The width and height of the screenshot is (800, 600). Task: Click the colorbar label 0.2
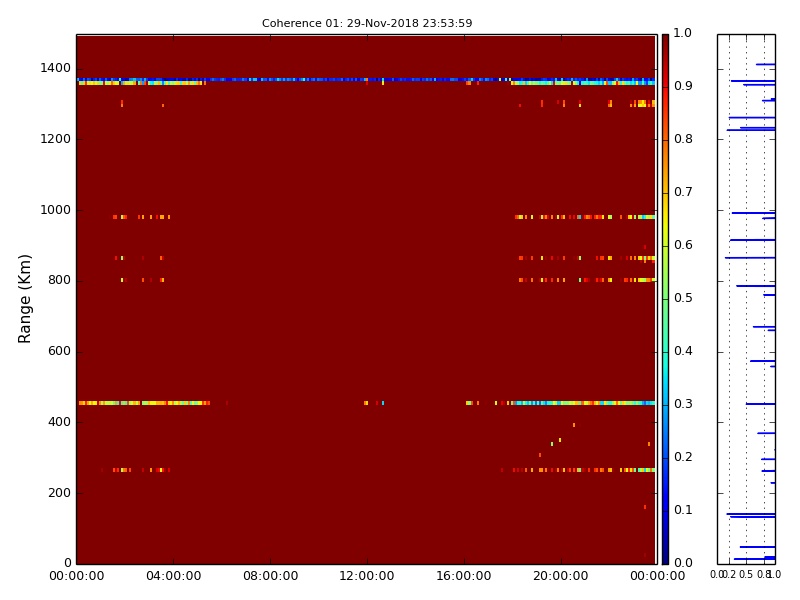pos(683,457)
